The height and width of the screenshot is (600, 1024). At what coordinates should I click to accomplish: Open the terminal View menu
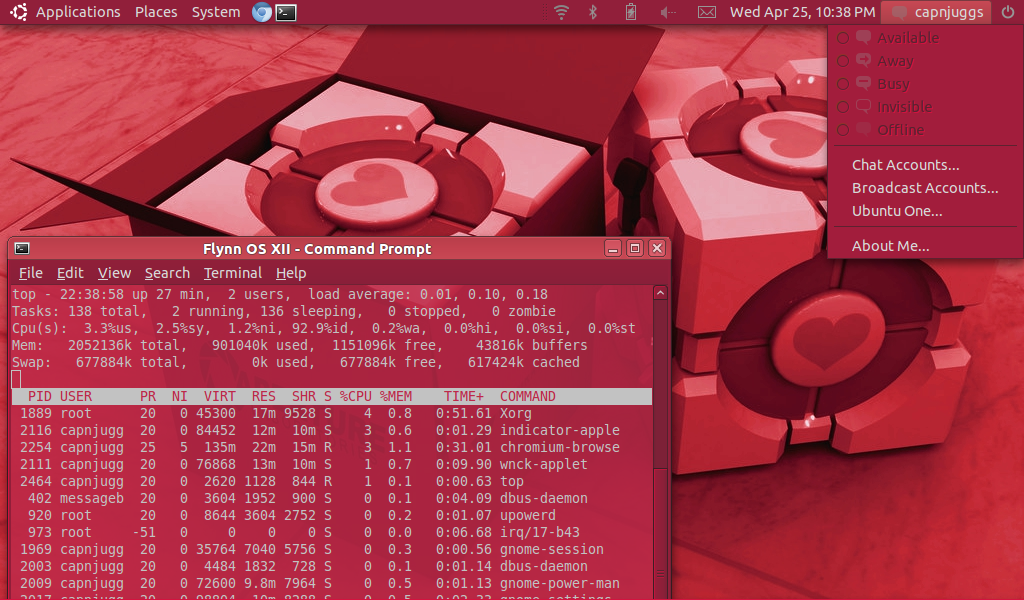[114, 273]
